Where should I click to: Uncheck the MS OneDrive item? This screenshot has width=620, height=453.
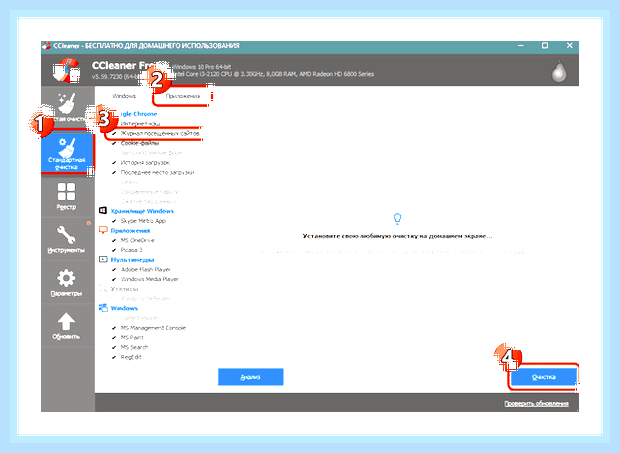click(x=114, y=240)
